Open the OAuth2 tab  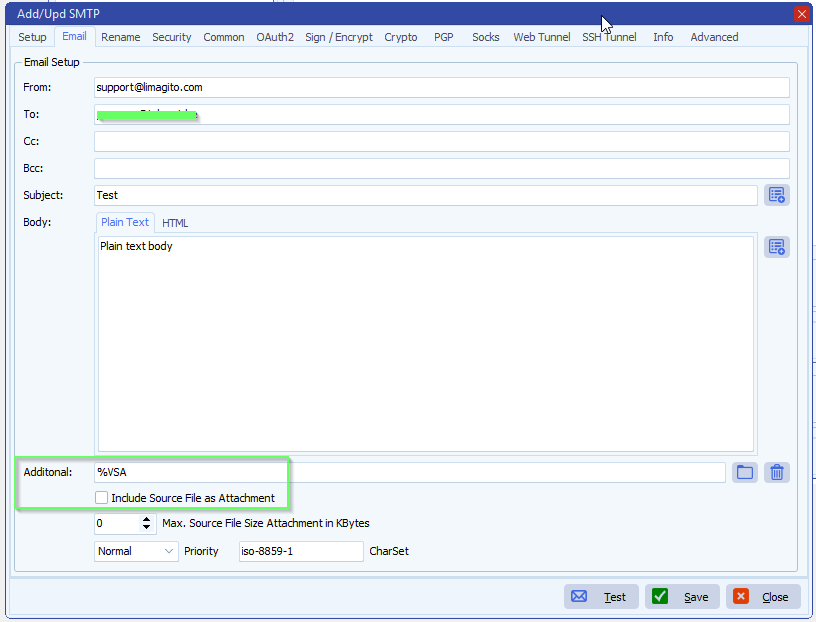275,37
